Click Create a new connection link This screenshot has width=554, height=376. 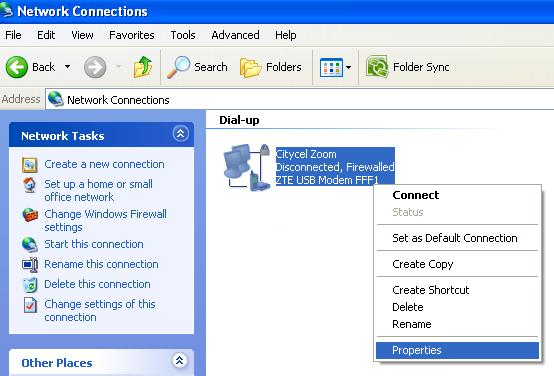coord(104,164)
